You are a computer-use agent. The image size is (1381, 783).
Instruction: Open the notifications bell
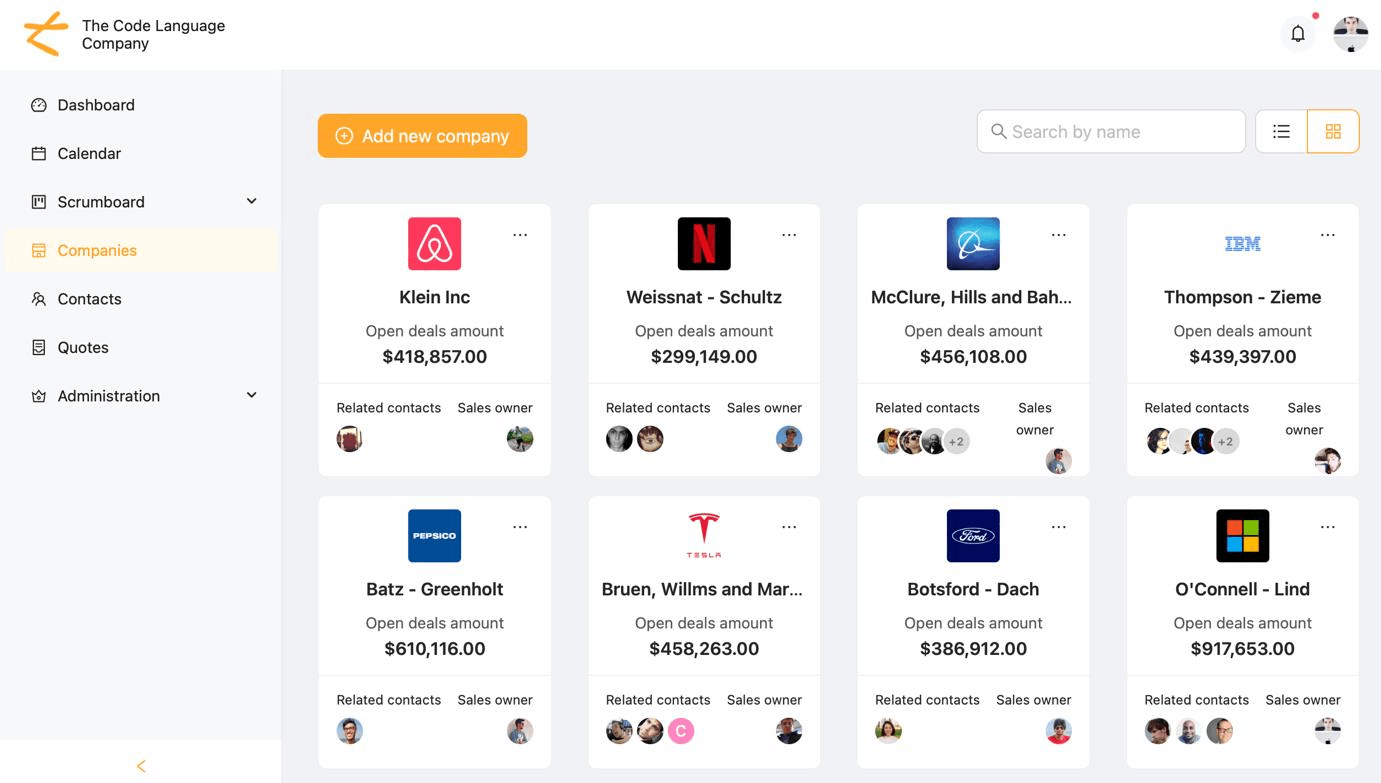[x=1298, y=34]
